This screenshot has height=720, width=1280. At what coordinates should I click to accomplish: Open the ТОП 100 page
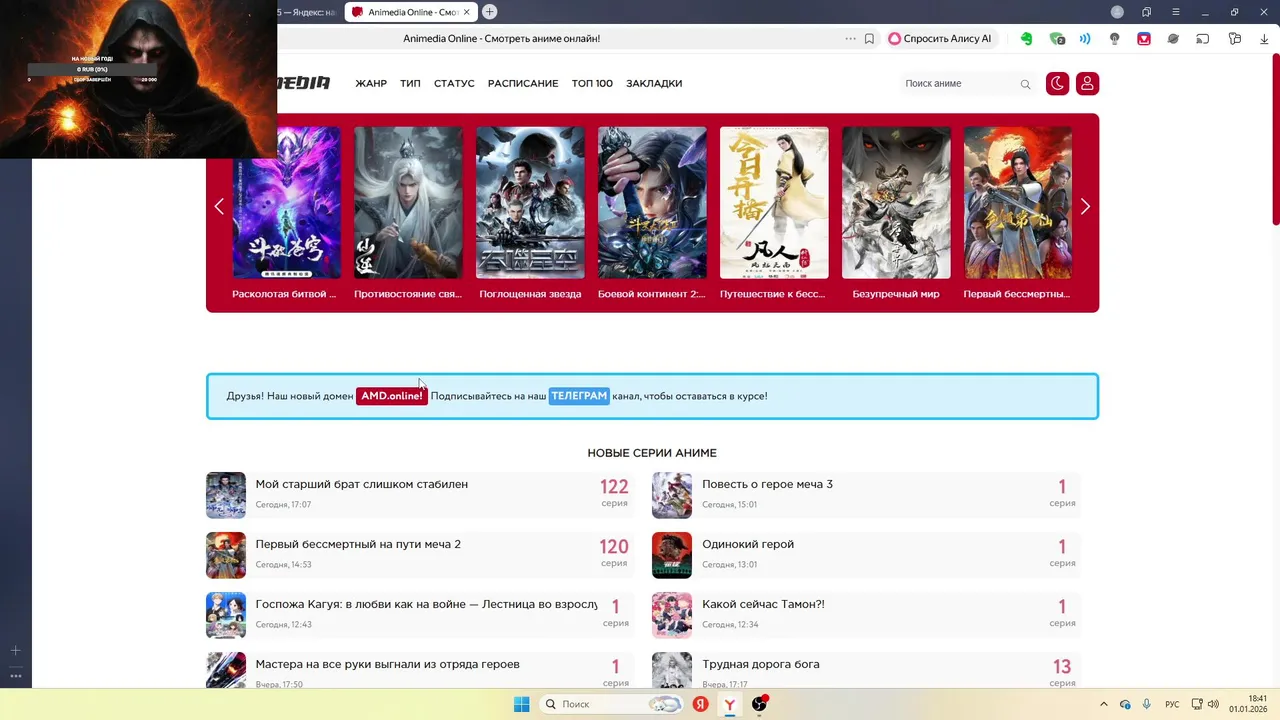tap(592, 84)
